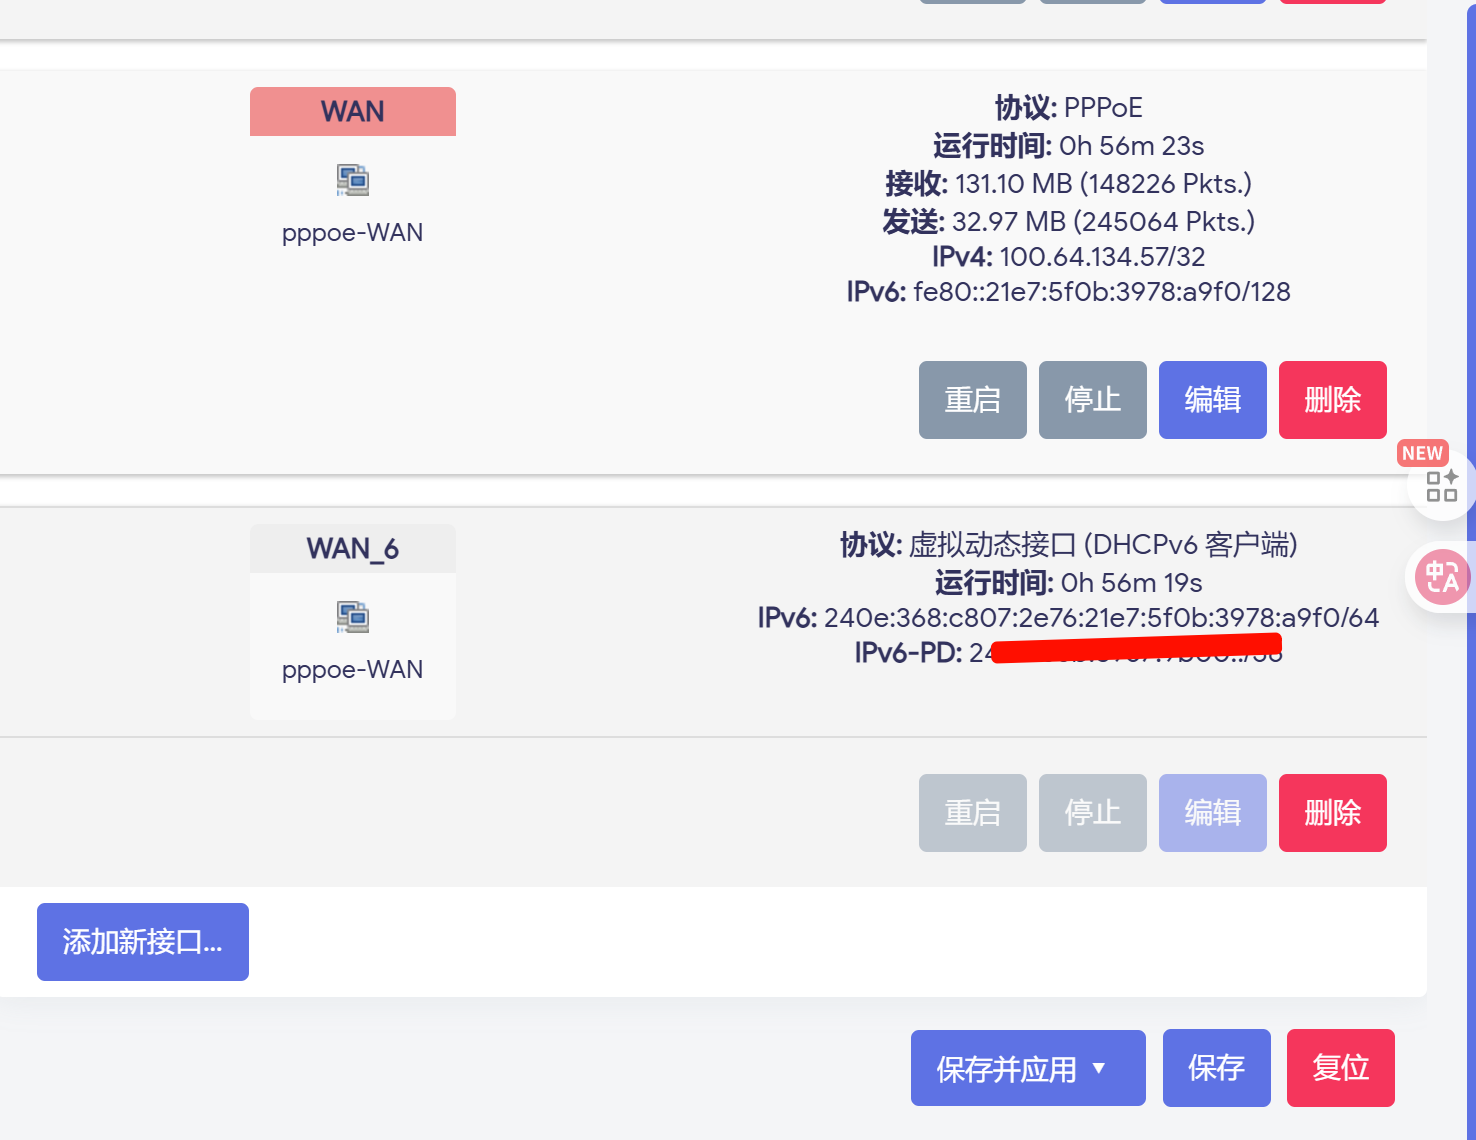The image size is (1476, 1140).
Task: Click the WAN_6 interface network device icon
Action: (x=352, y=617)
